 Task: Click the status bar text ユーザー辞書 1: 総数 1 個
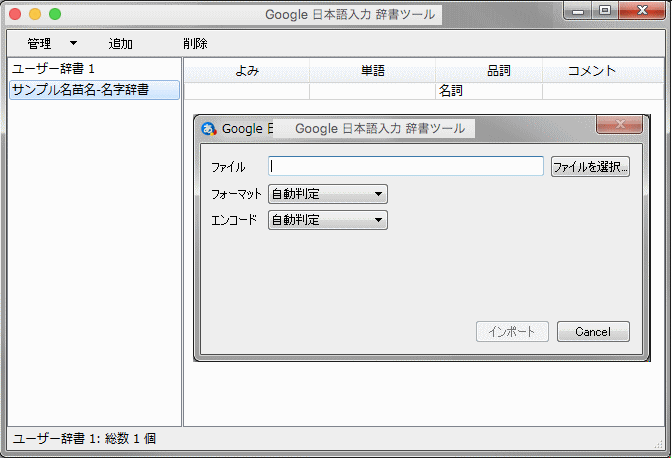click(x=84, y=438)
